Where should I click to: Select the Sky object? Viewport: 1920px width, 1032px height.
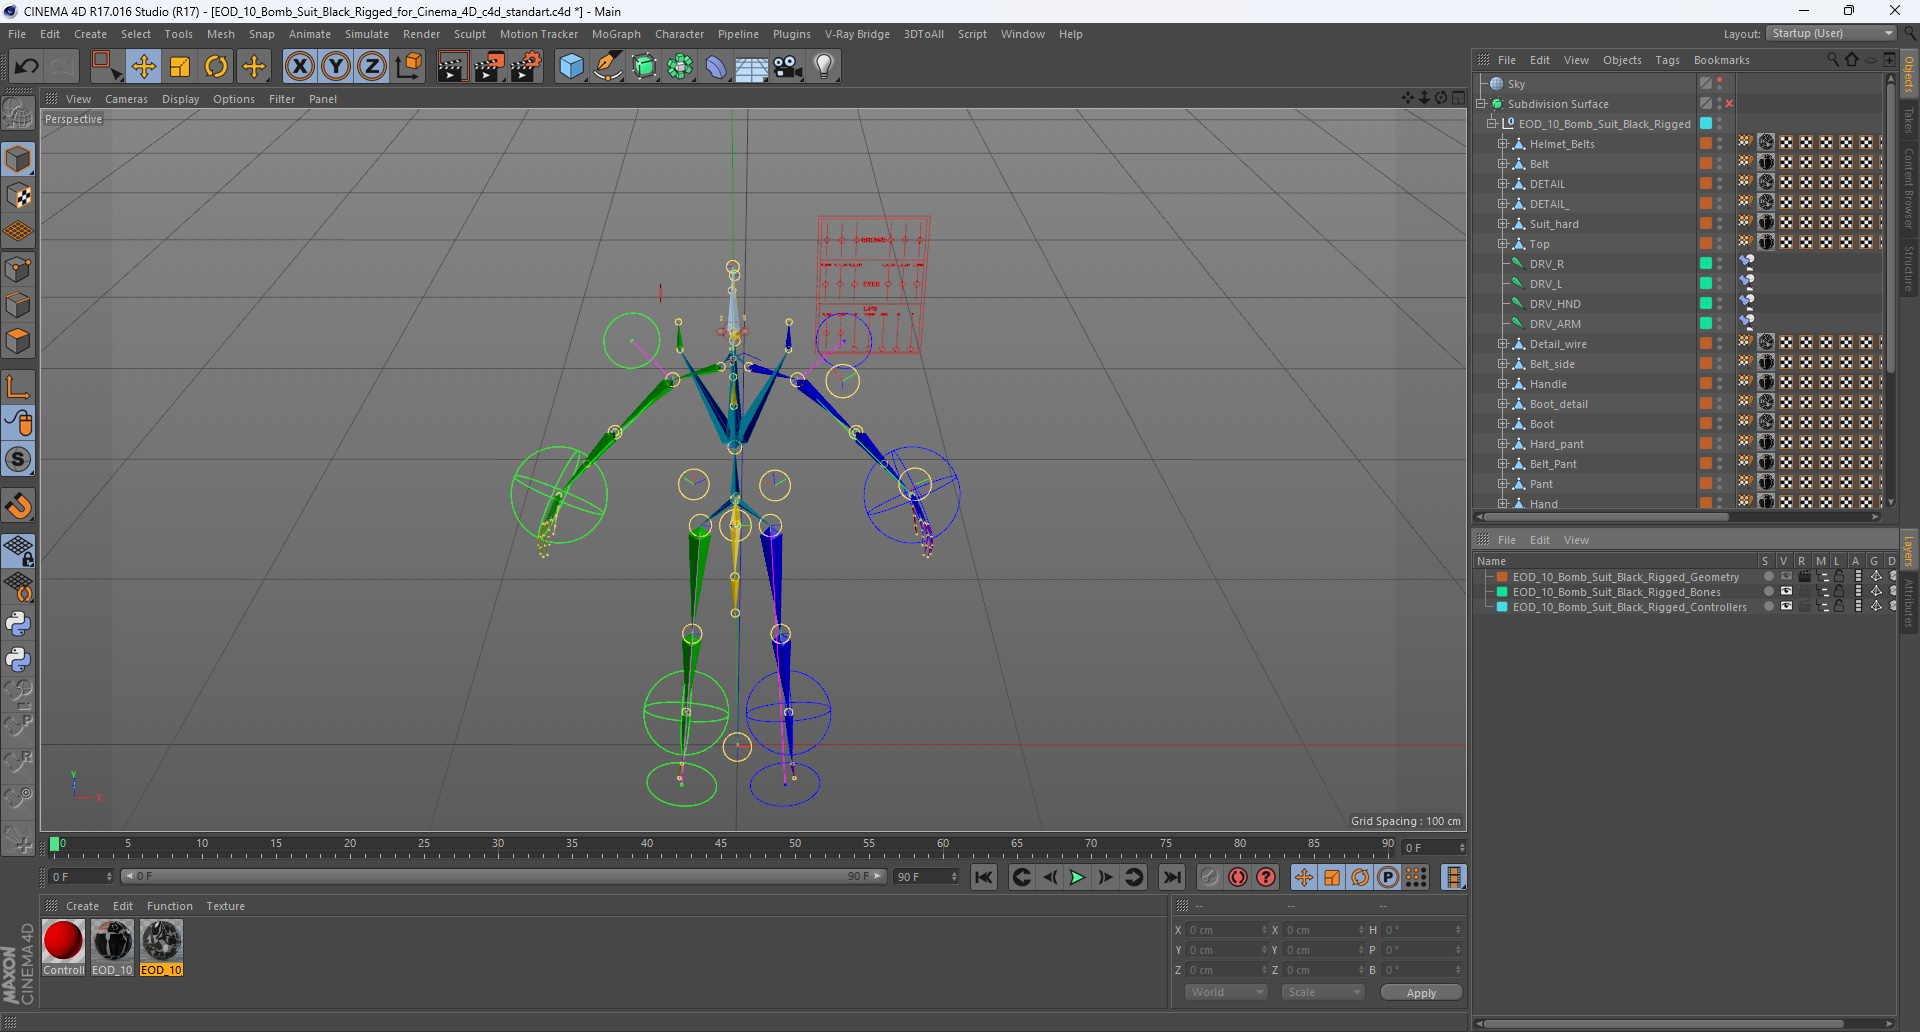pos(1517,84)
